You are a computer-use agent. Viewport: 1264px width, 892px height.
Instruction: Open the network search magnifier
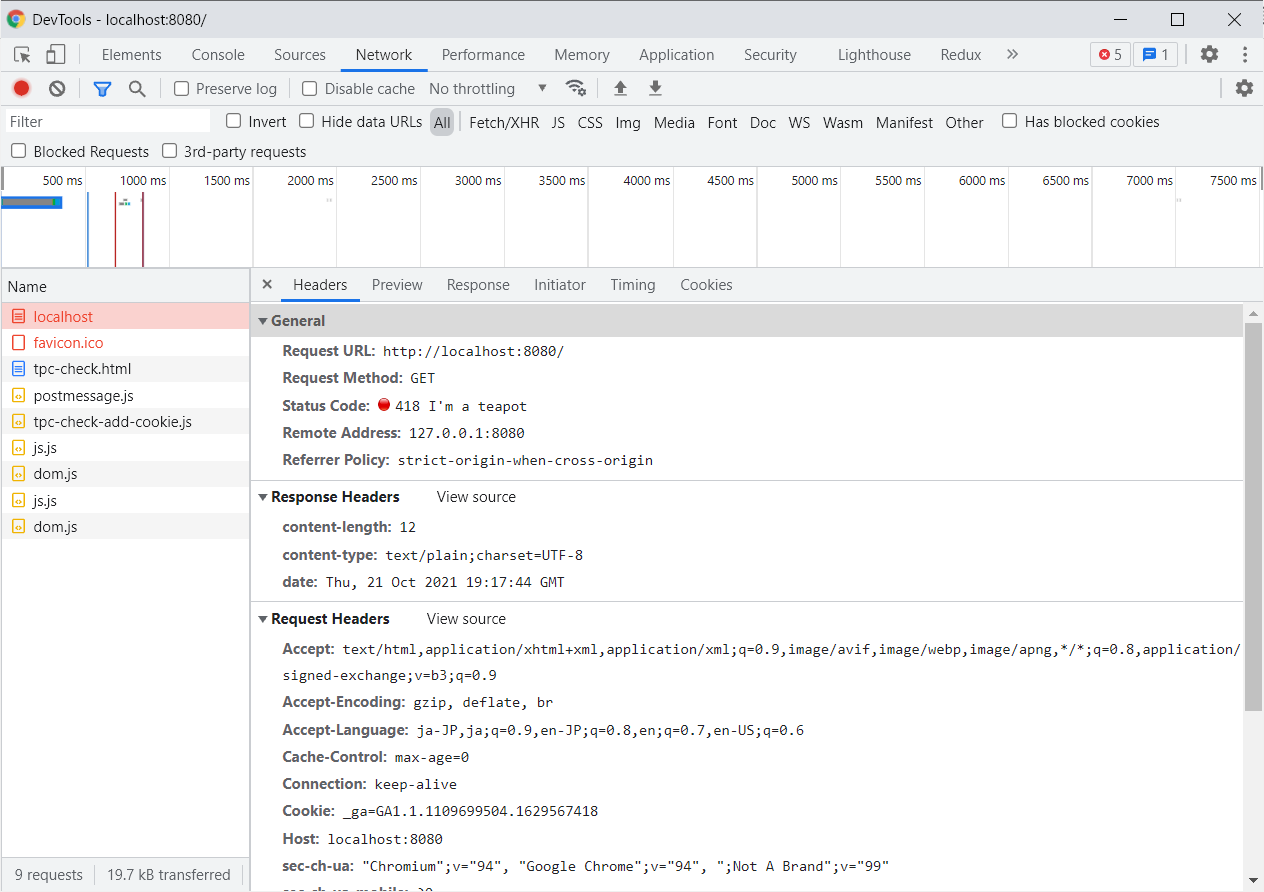137,88
